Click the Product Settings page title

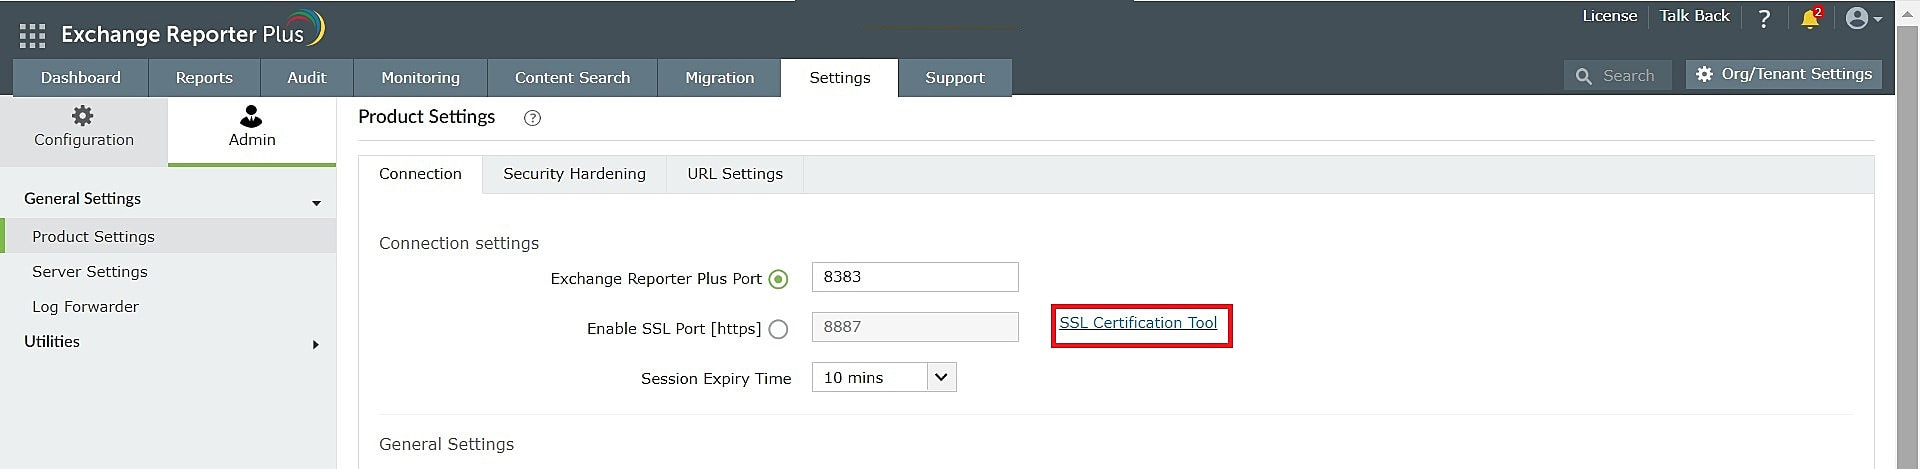(x=426, y=117)
